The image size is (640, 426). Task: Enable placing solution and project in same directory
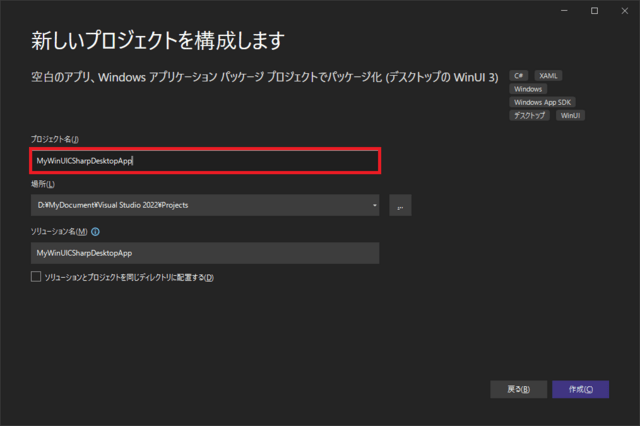(36, 277)
